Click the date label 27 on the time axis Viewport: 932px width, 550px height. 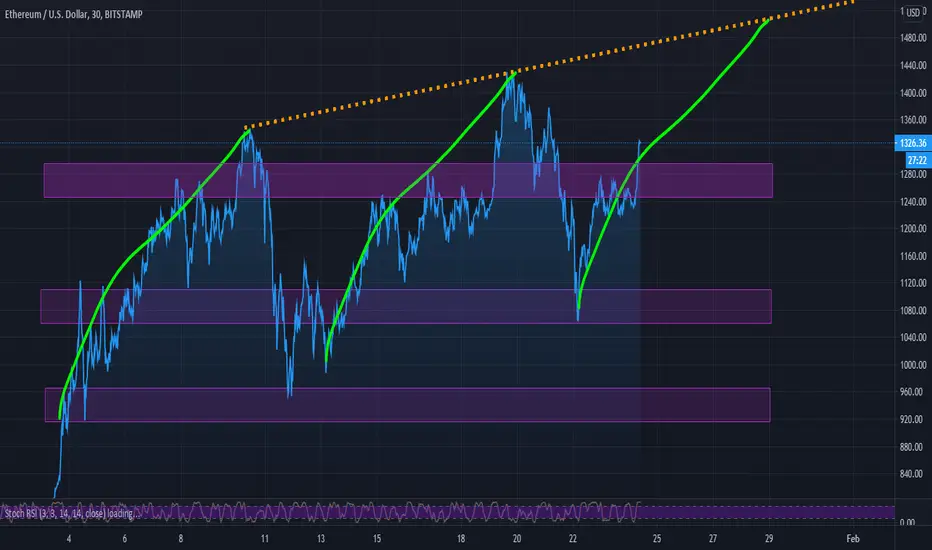tap(713, 539)
